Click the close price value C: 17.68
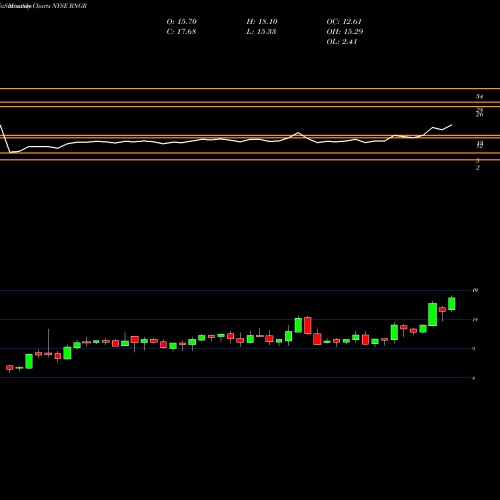The image size is (500, 500). pos(181,32)
